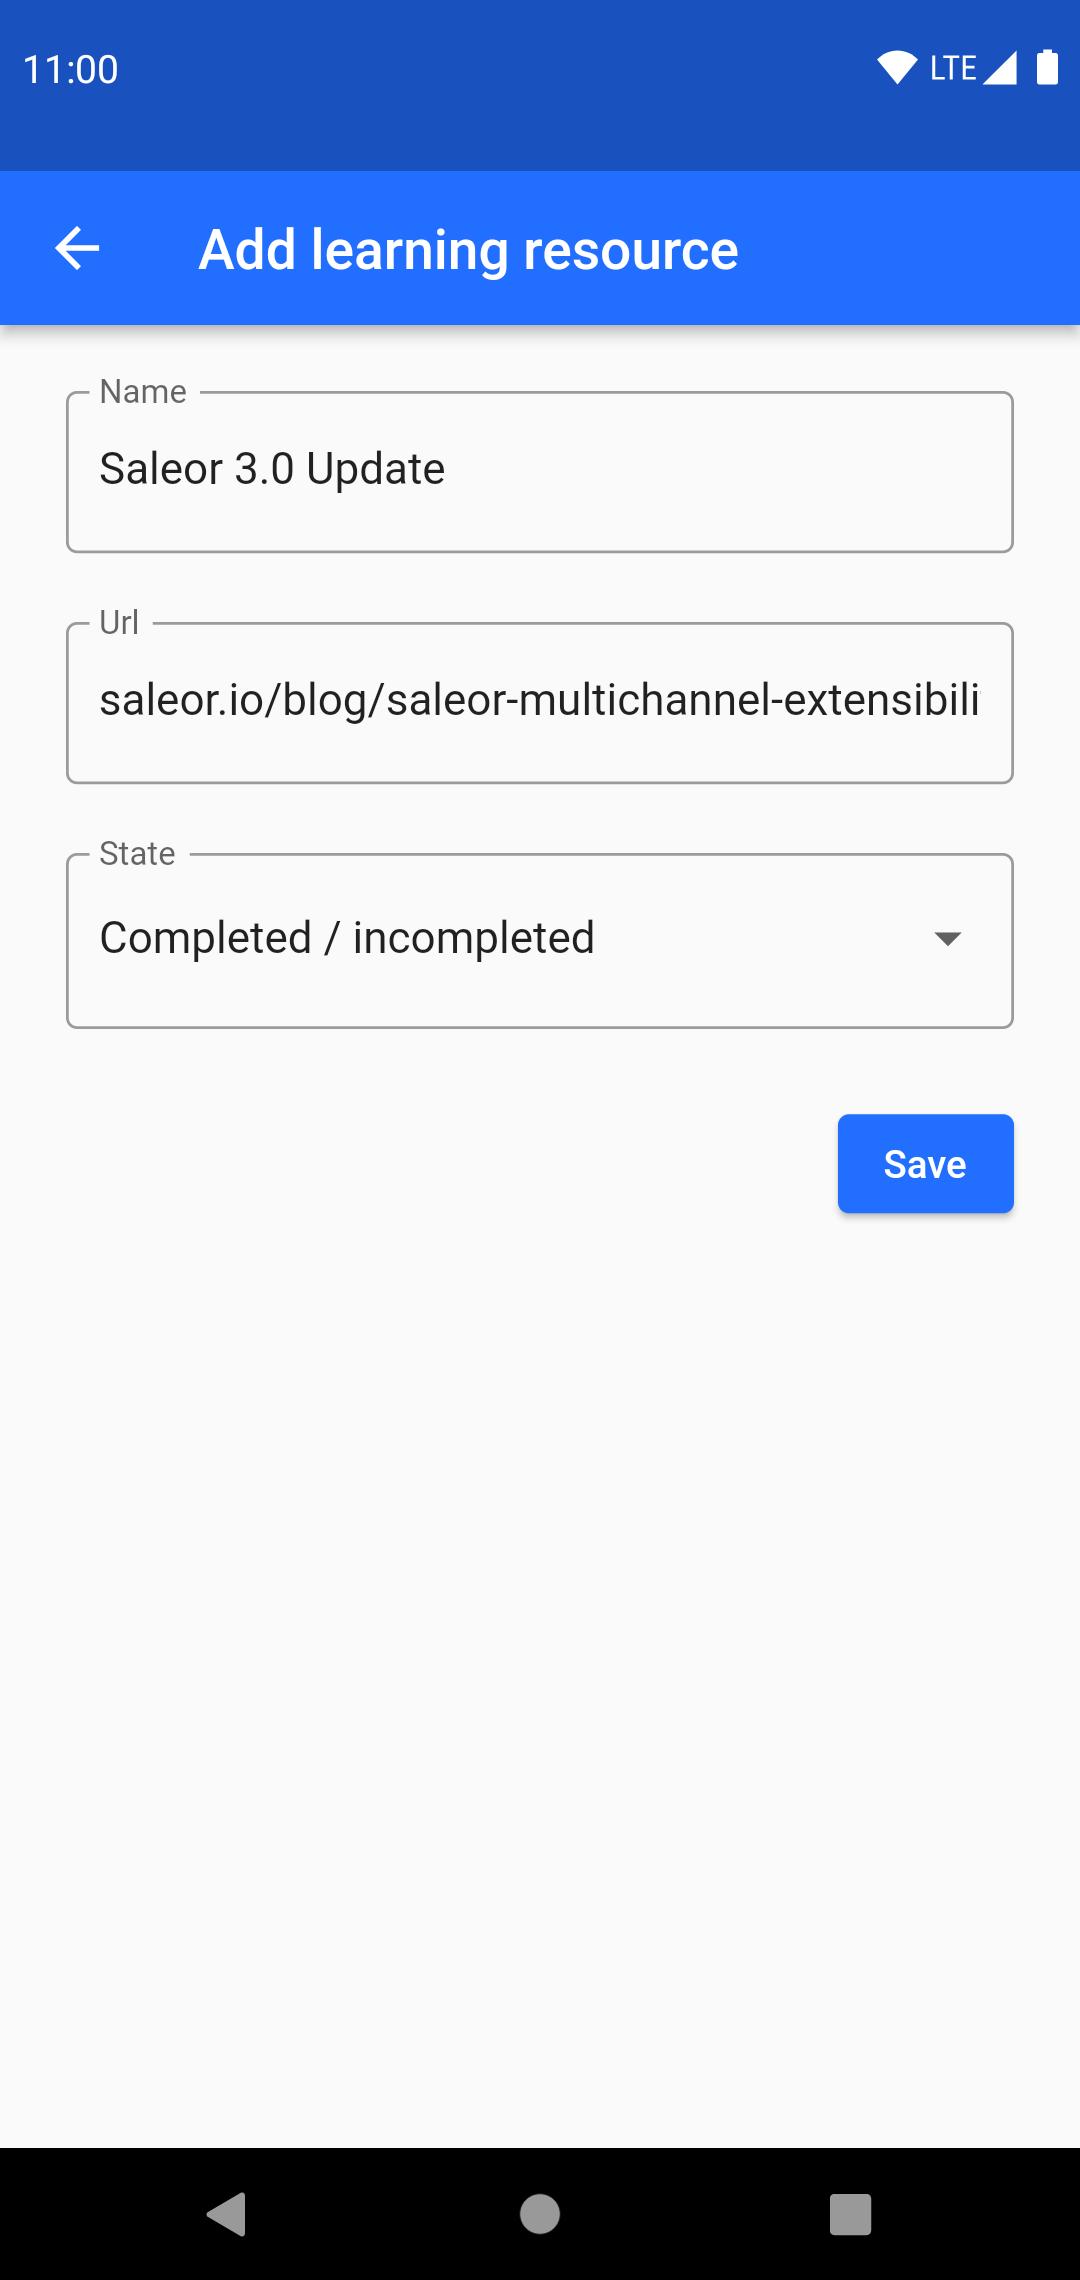Screen dimensions: 1080x2280
Task: Click the Name field label
Action: pyautogui.click(x=143, y=391)
